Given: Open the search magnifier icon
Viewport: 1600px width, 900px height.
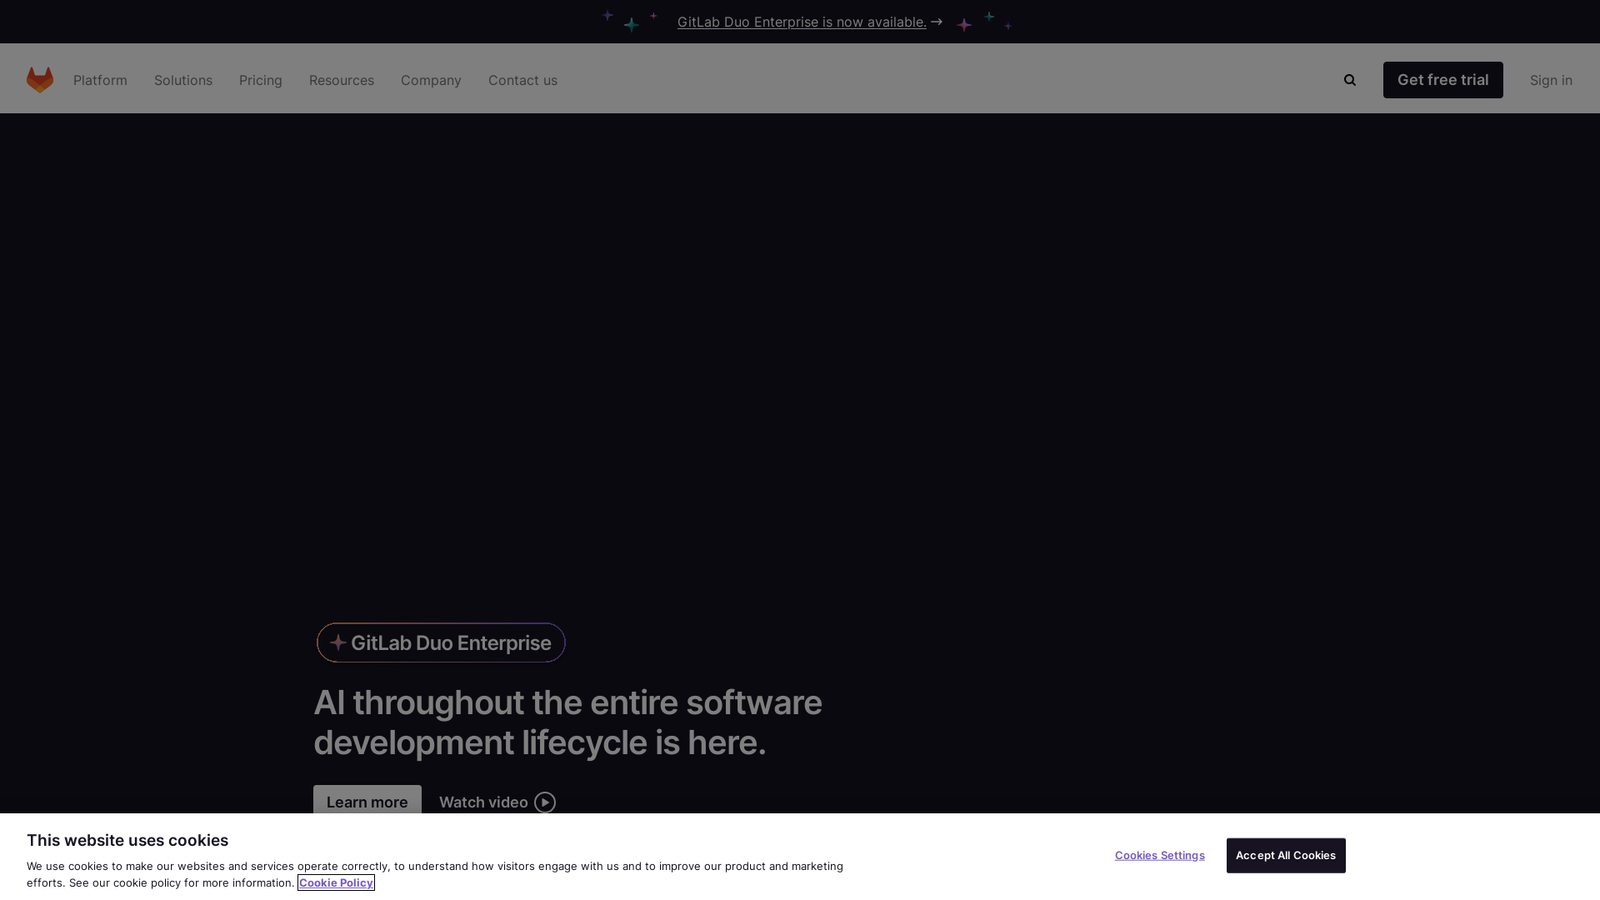Looking at the screenshot, I should tap(1350, 80).
